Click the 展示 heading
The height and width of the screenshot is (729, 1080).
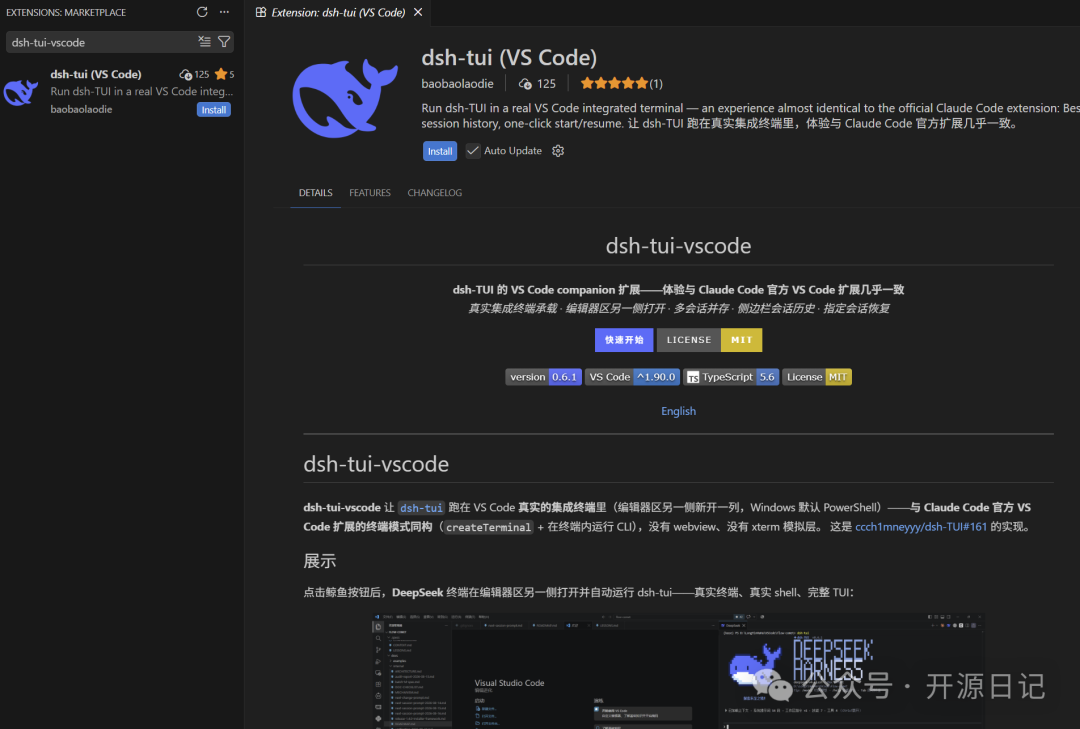tap(320, 561)
